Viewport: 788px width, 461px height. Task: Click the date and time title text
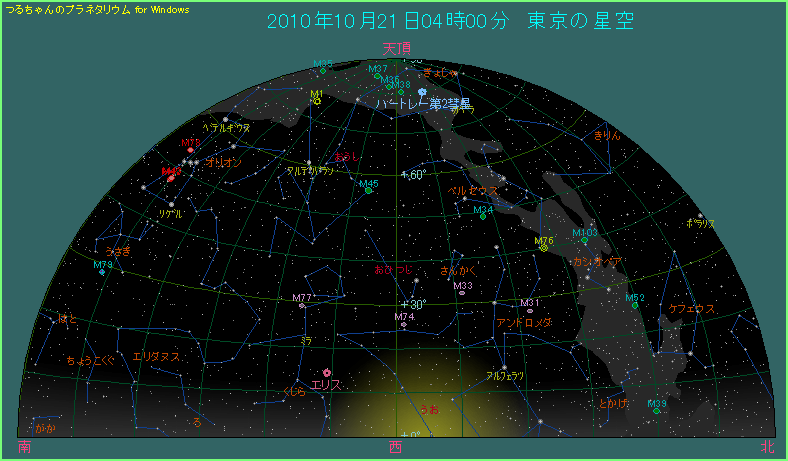tap(450, 21)
